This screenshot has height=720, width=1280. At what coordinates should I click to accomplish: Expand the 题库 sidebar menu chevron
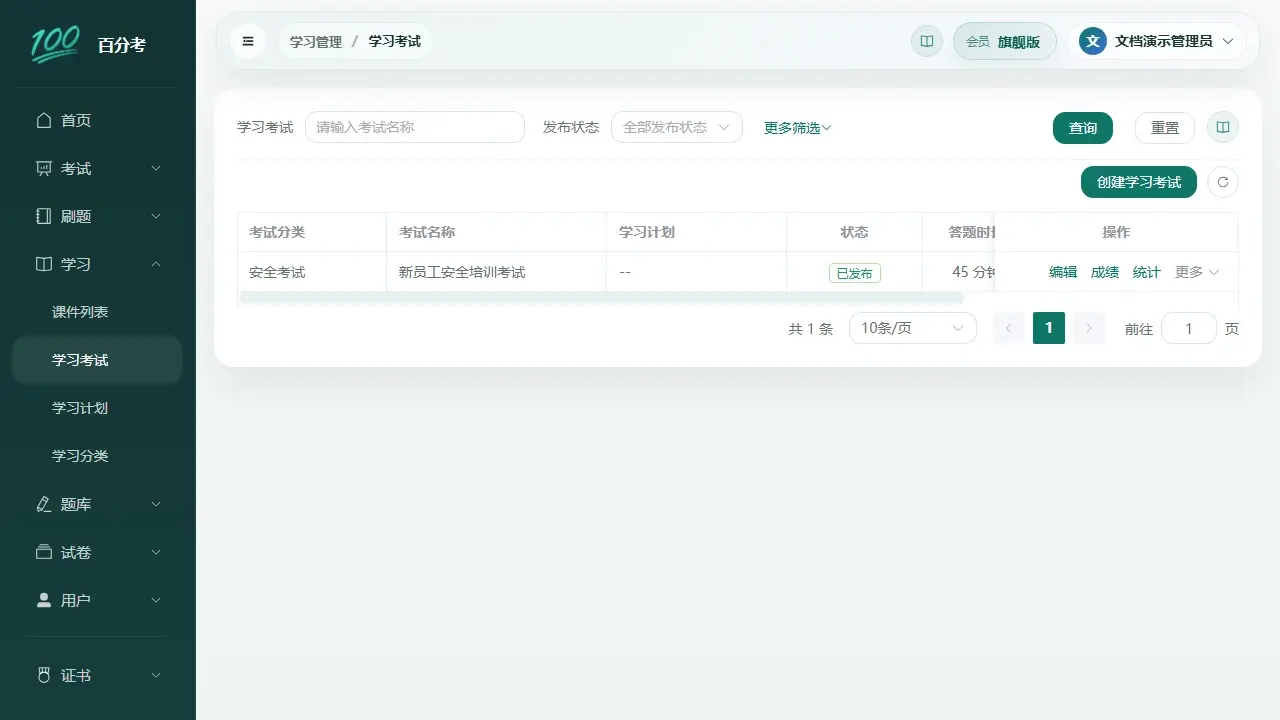tap(156, 504)
